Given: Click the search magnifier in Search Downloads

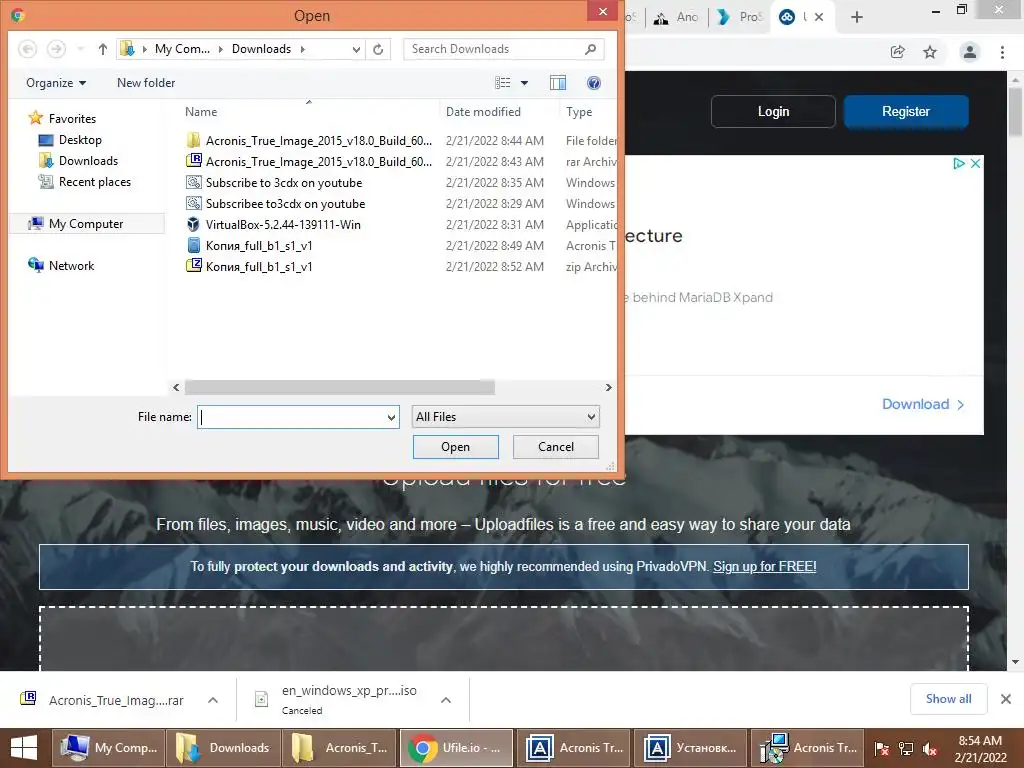Looking at the screenshot, I should point(590,49).
